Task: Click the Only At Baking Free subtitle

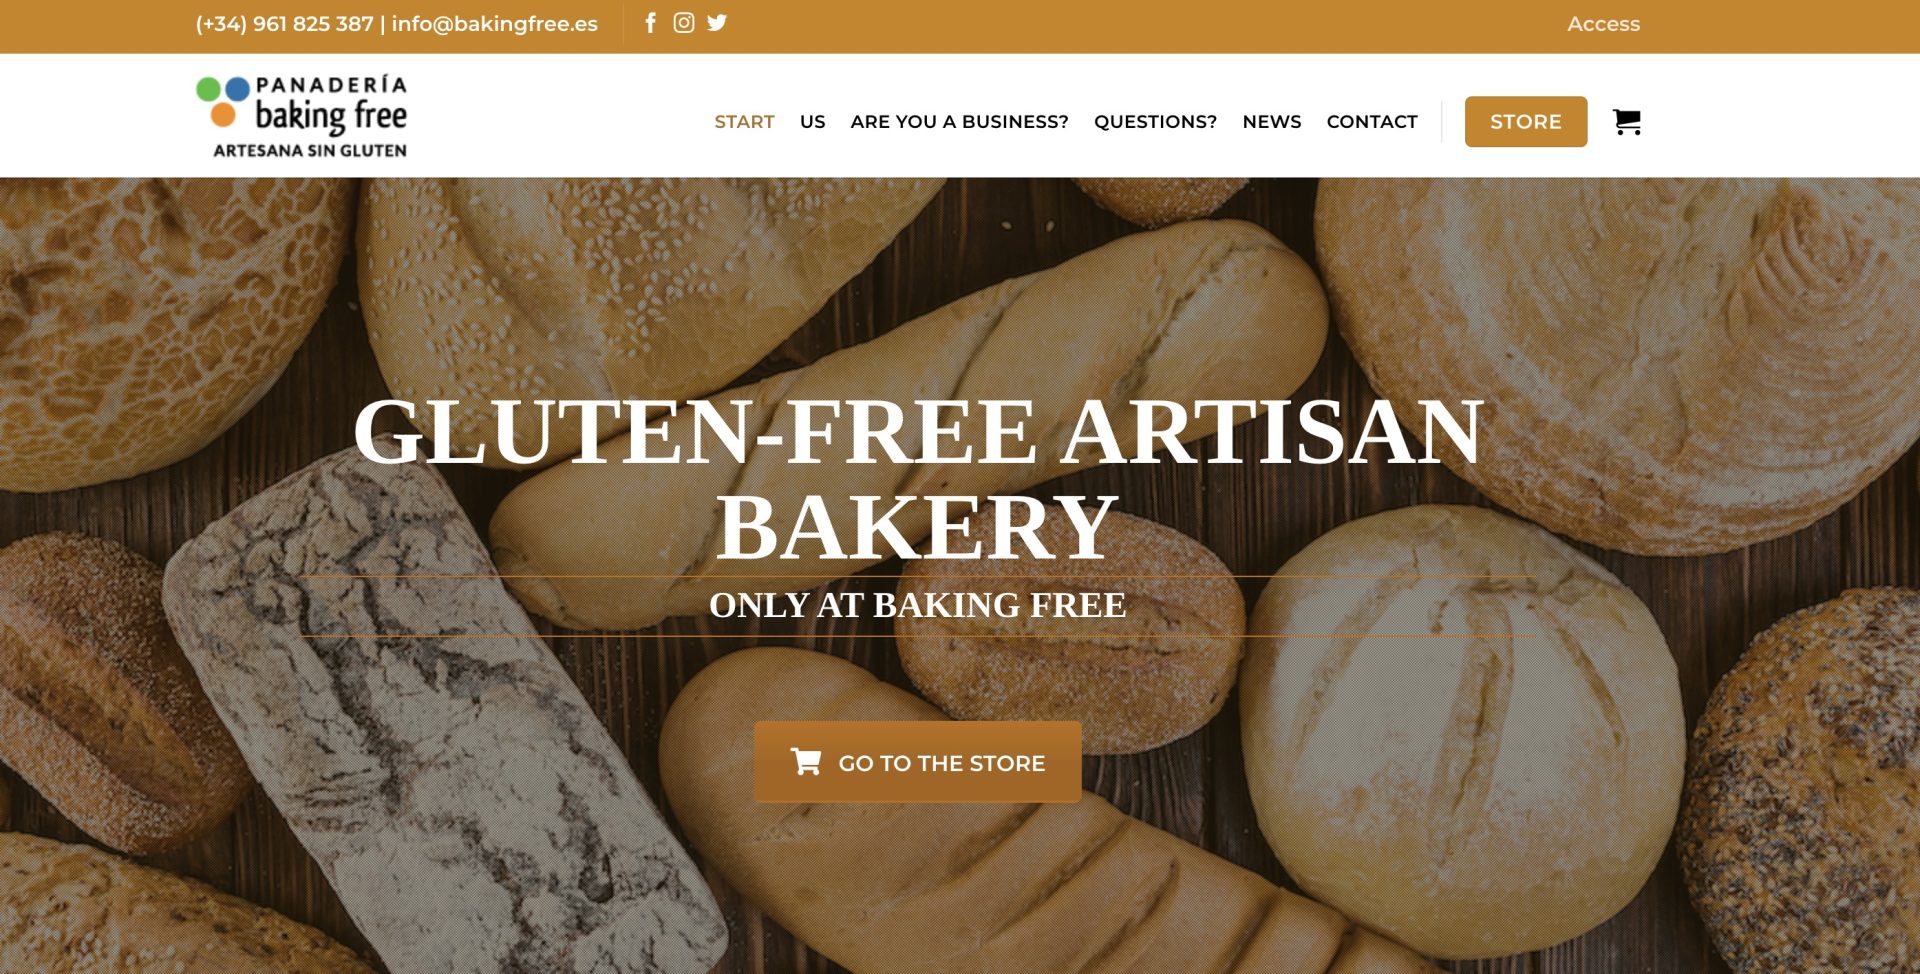Action: (x=918, y=605)
